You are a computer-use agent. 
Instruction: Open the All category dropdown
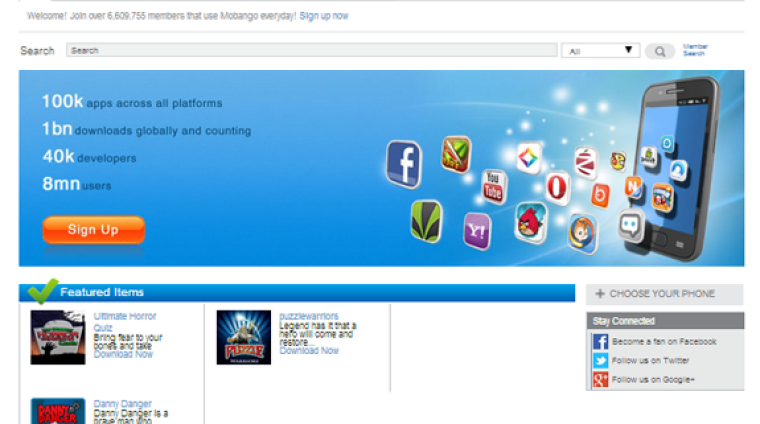600,51
